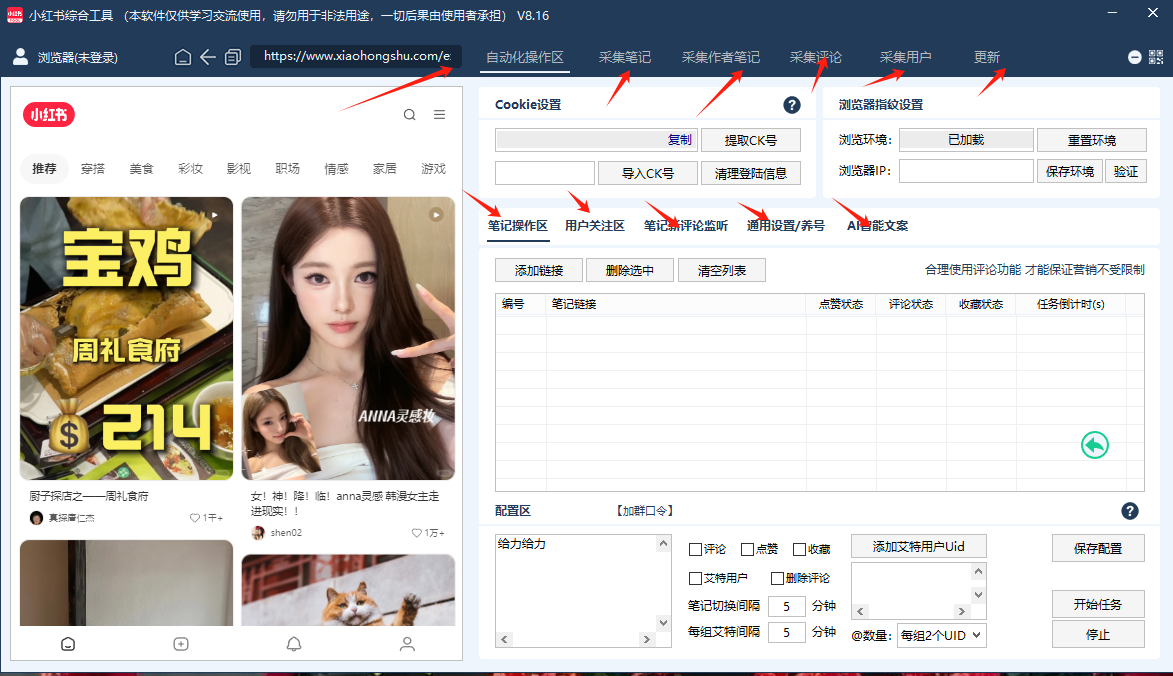Image resolution: width=1173 pixels, height=676 pixels.
Task: Click the 添加艾特用户Uid button
Action: (x=919, y=547)
